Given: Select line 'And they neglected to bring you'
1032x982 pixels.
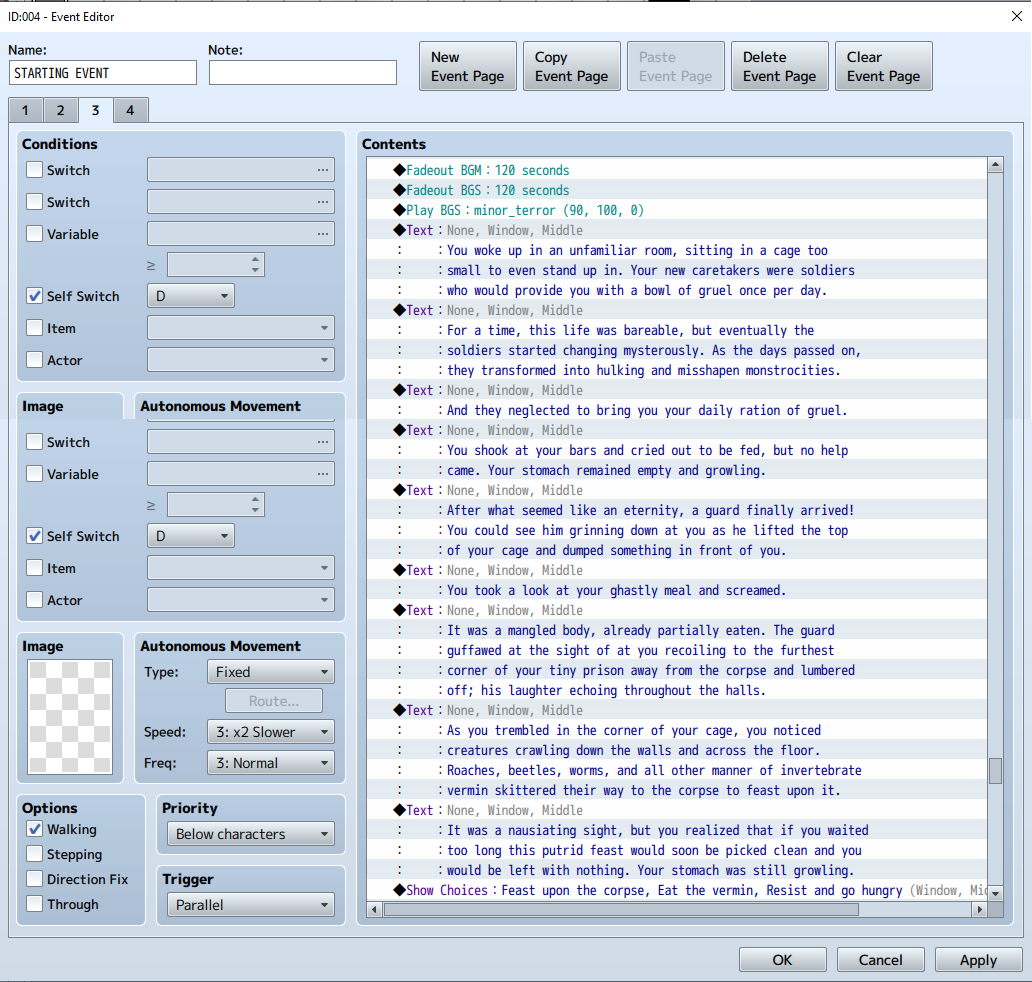Looking at the screenshot, I should pos(677,410).
